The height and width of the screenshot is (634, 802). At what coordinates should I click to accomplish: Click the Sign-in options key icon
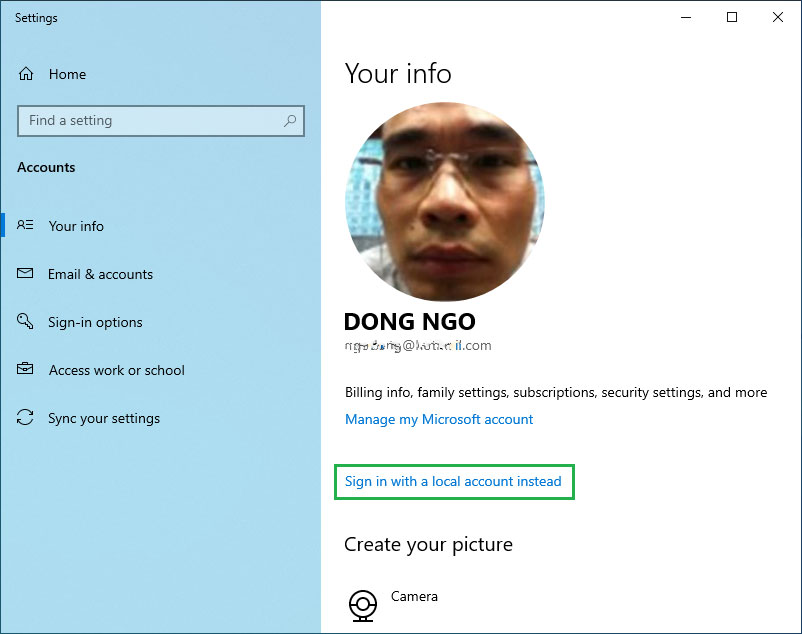click(26, 322)
